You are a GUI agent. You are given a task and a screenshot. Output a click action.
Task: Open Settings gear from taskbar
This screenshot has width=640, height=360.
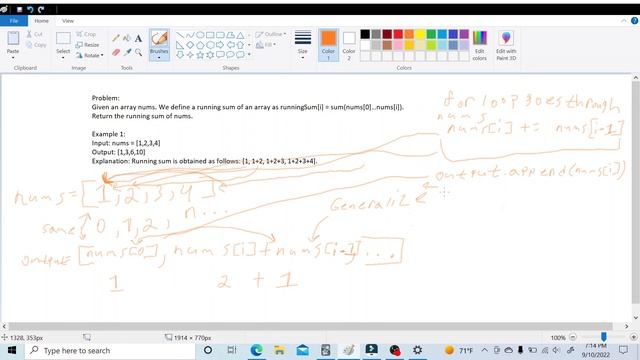[x=417, y=350]
